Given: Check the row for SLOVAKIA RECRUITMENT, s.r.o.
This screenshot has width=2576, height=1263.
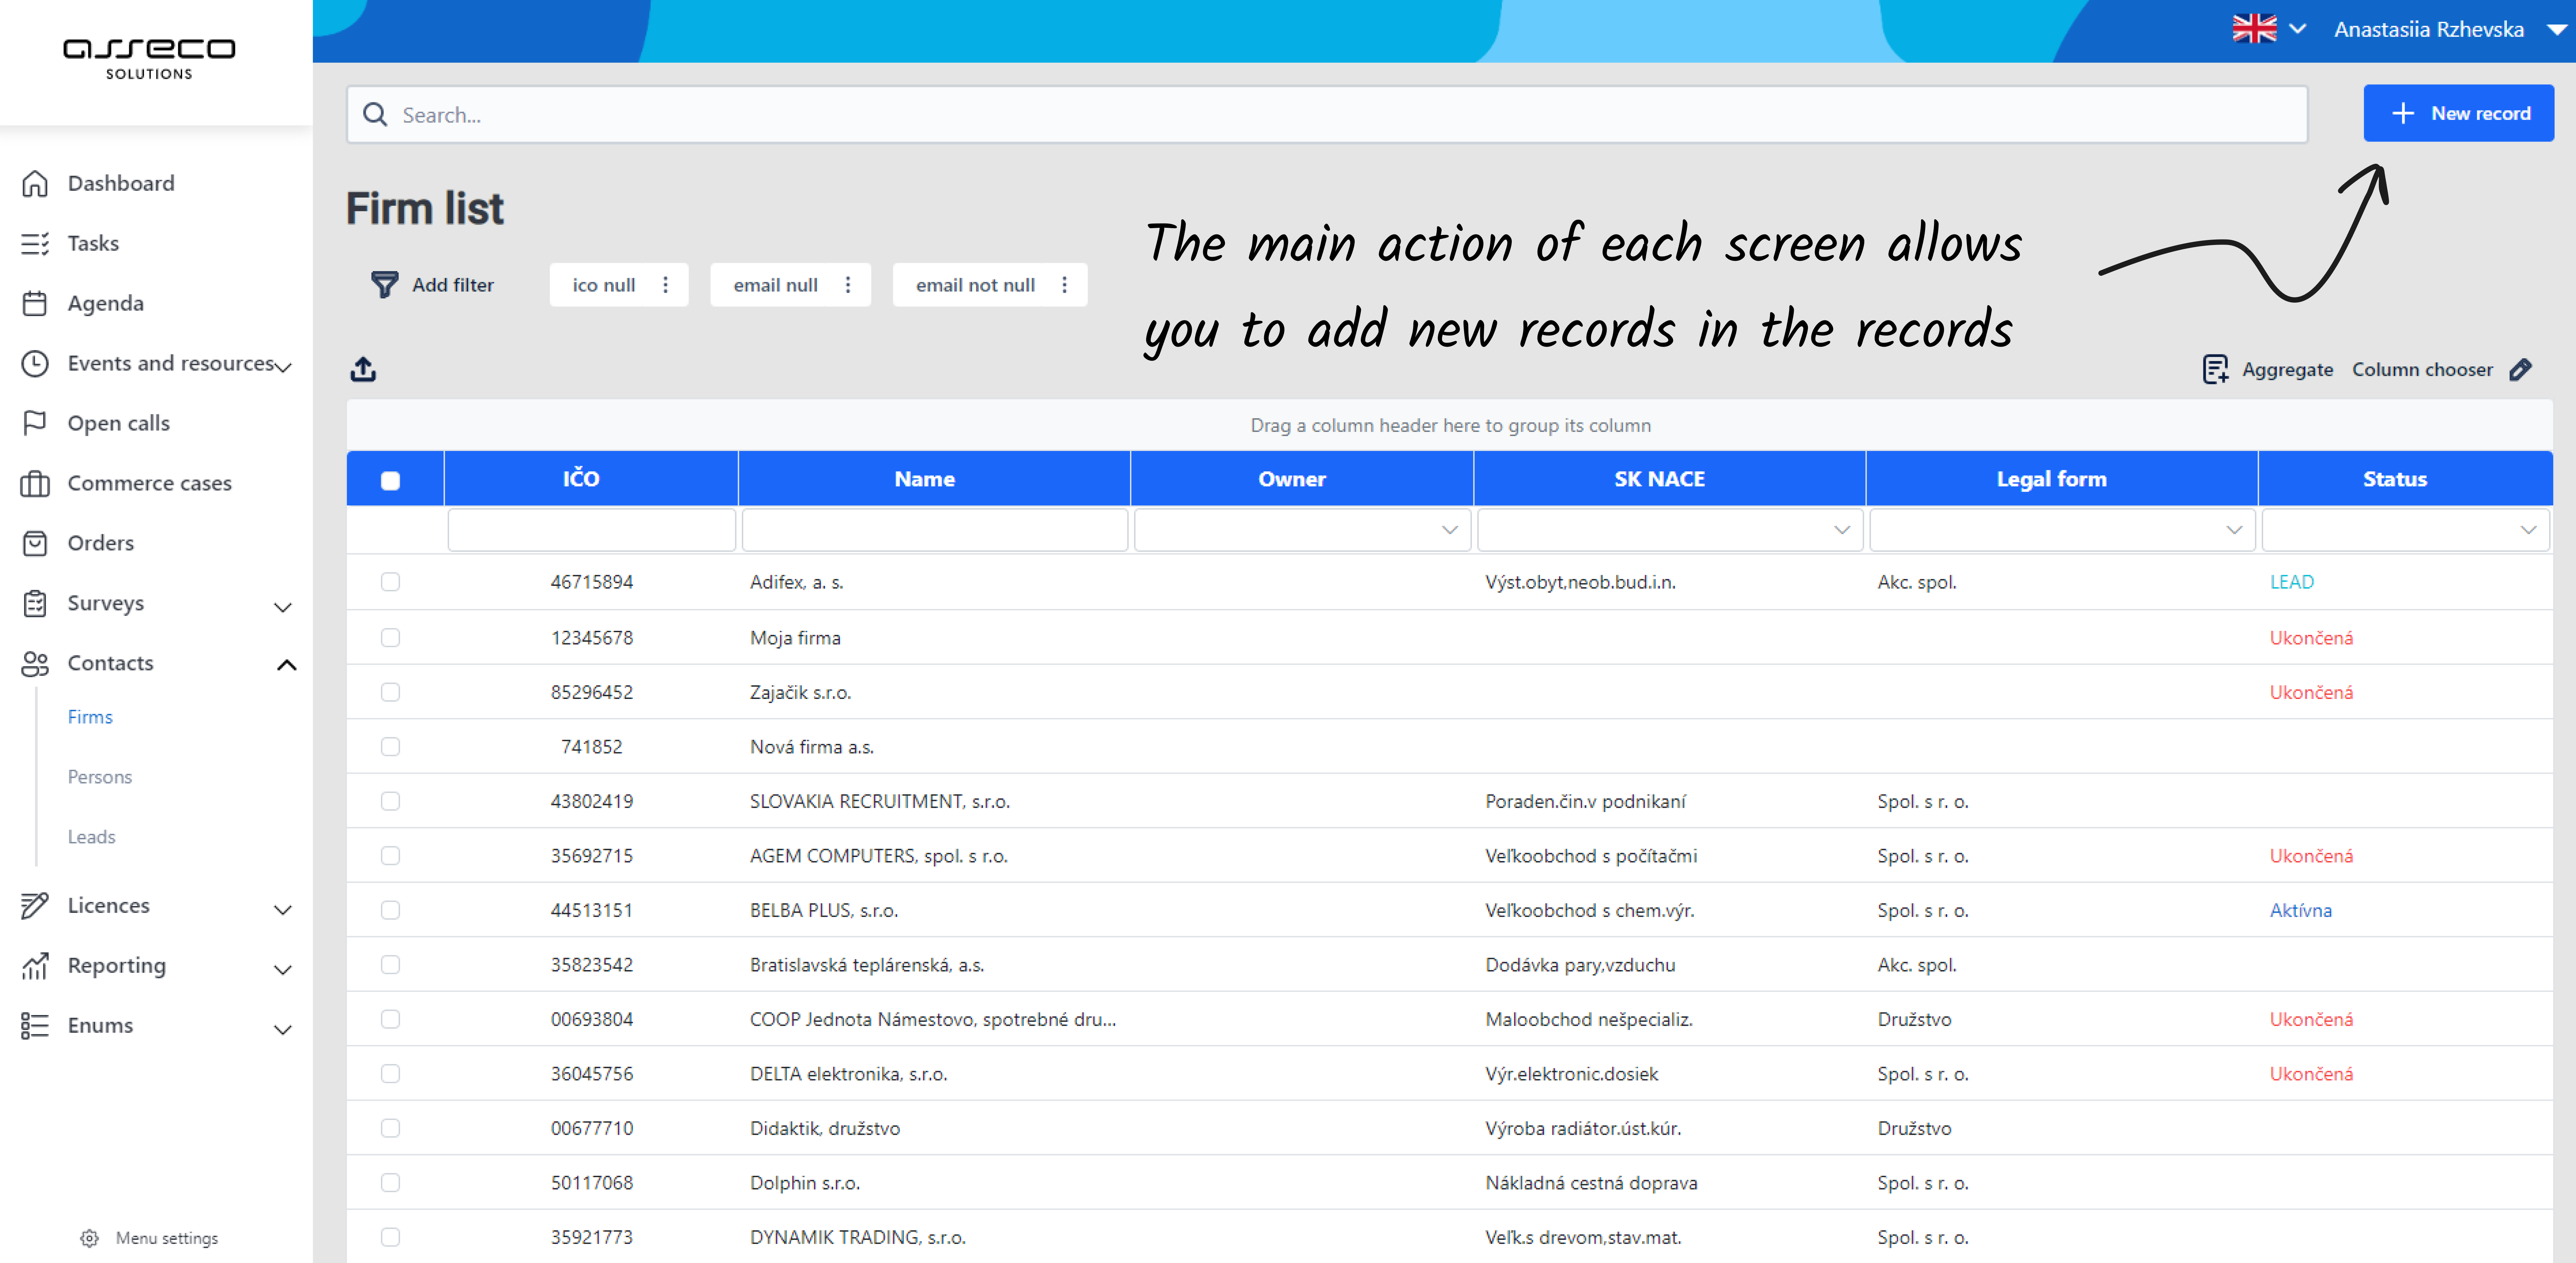Looking at the screenshot, I should [x=390, y=801].
